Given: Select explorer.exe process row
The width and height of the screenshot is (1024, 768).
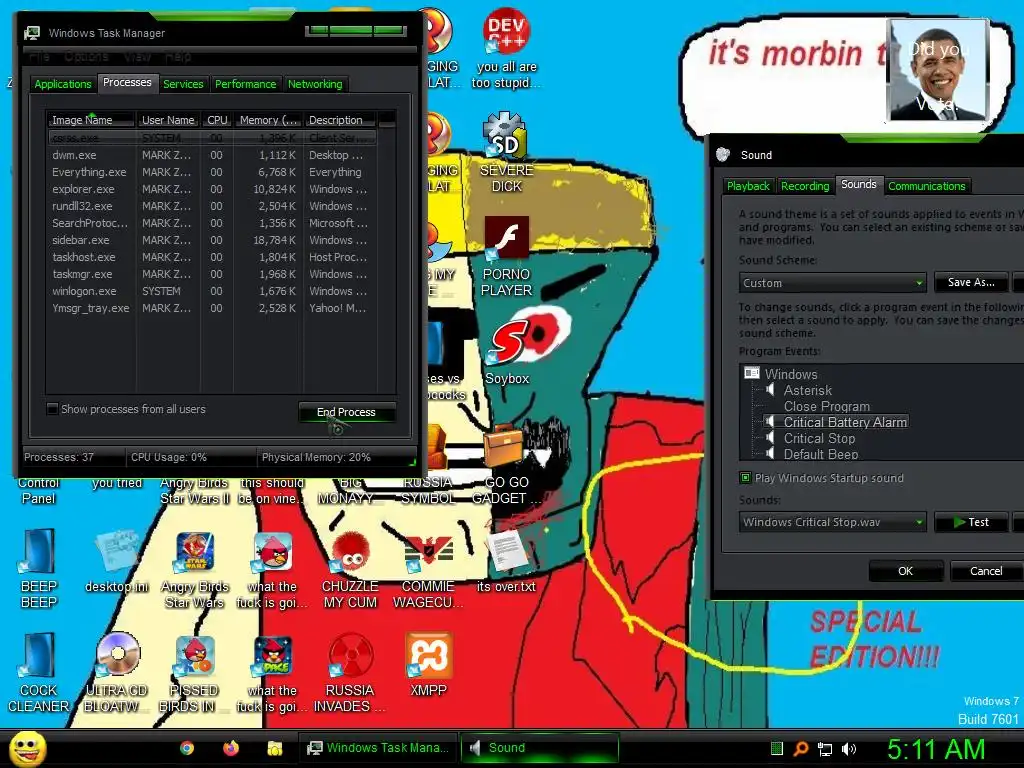Looking at the screenshot, I should [x=212, y=189].
